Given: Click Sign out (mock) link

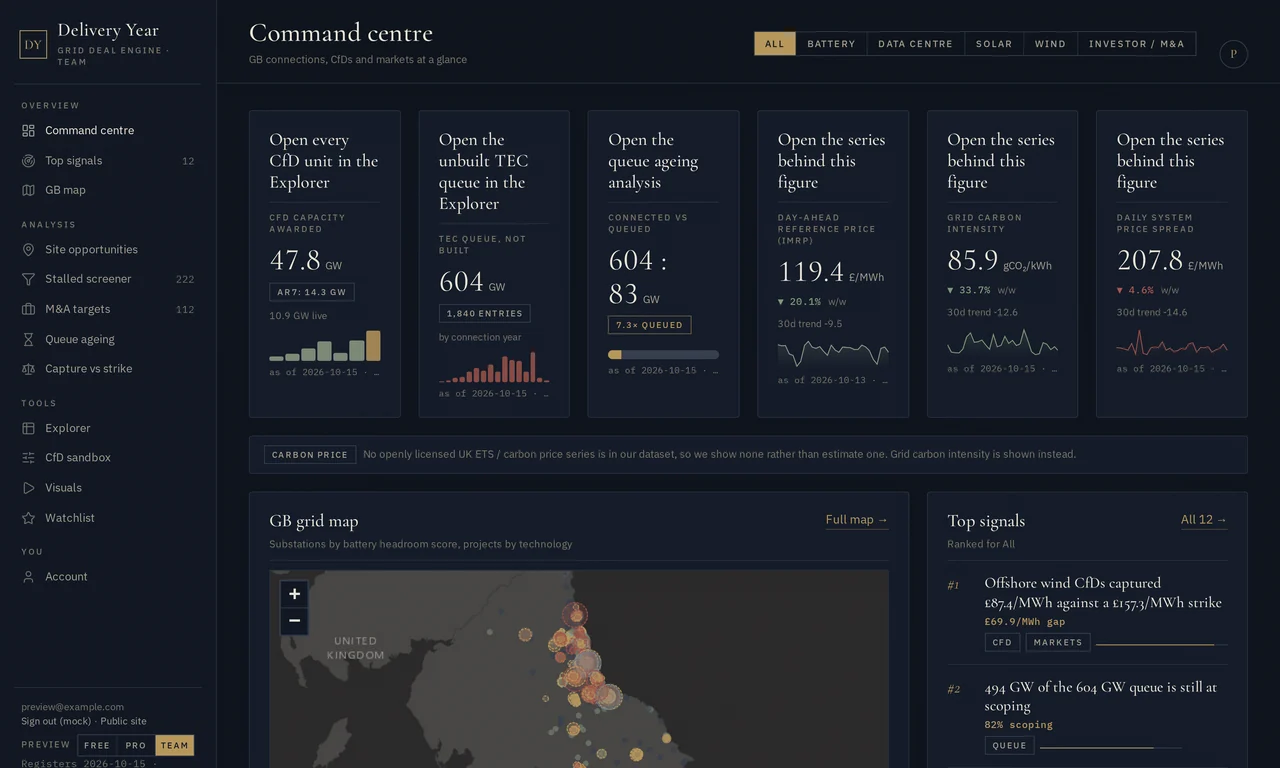Looking at the screenshot, I should pos(56,721).
